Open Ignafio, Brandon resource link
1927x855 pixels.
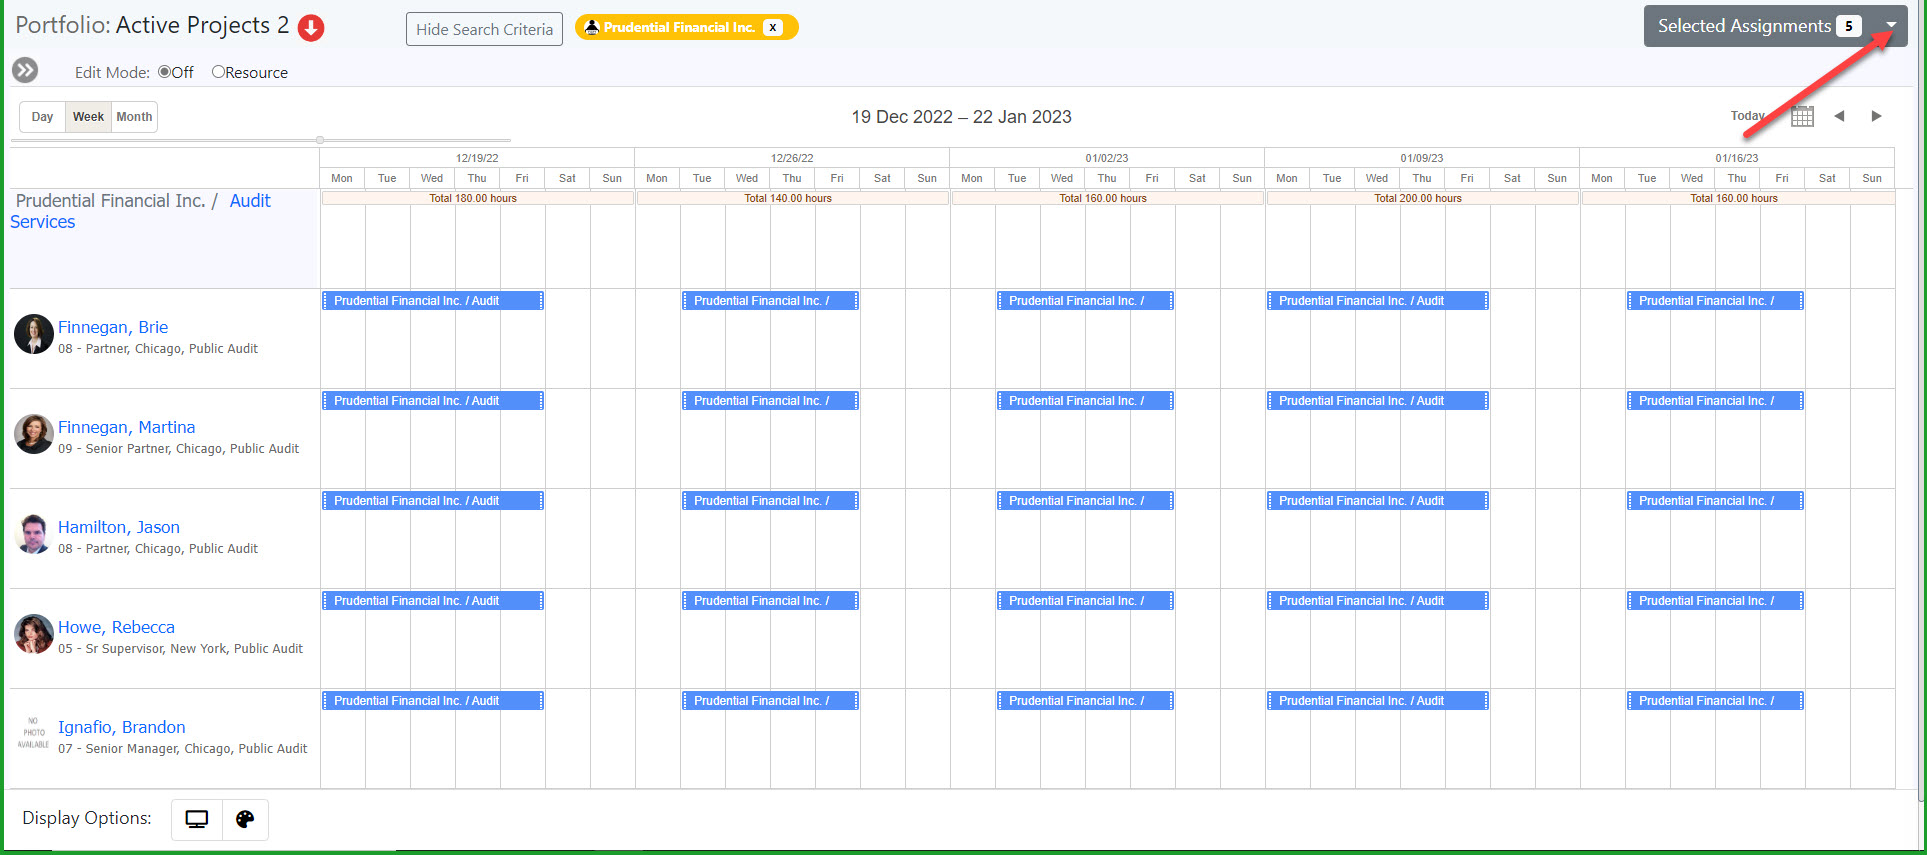click(x=121, y=727)
